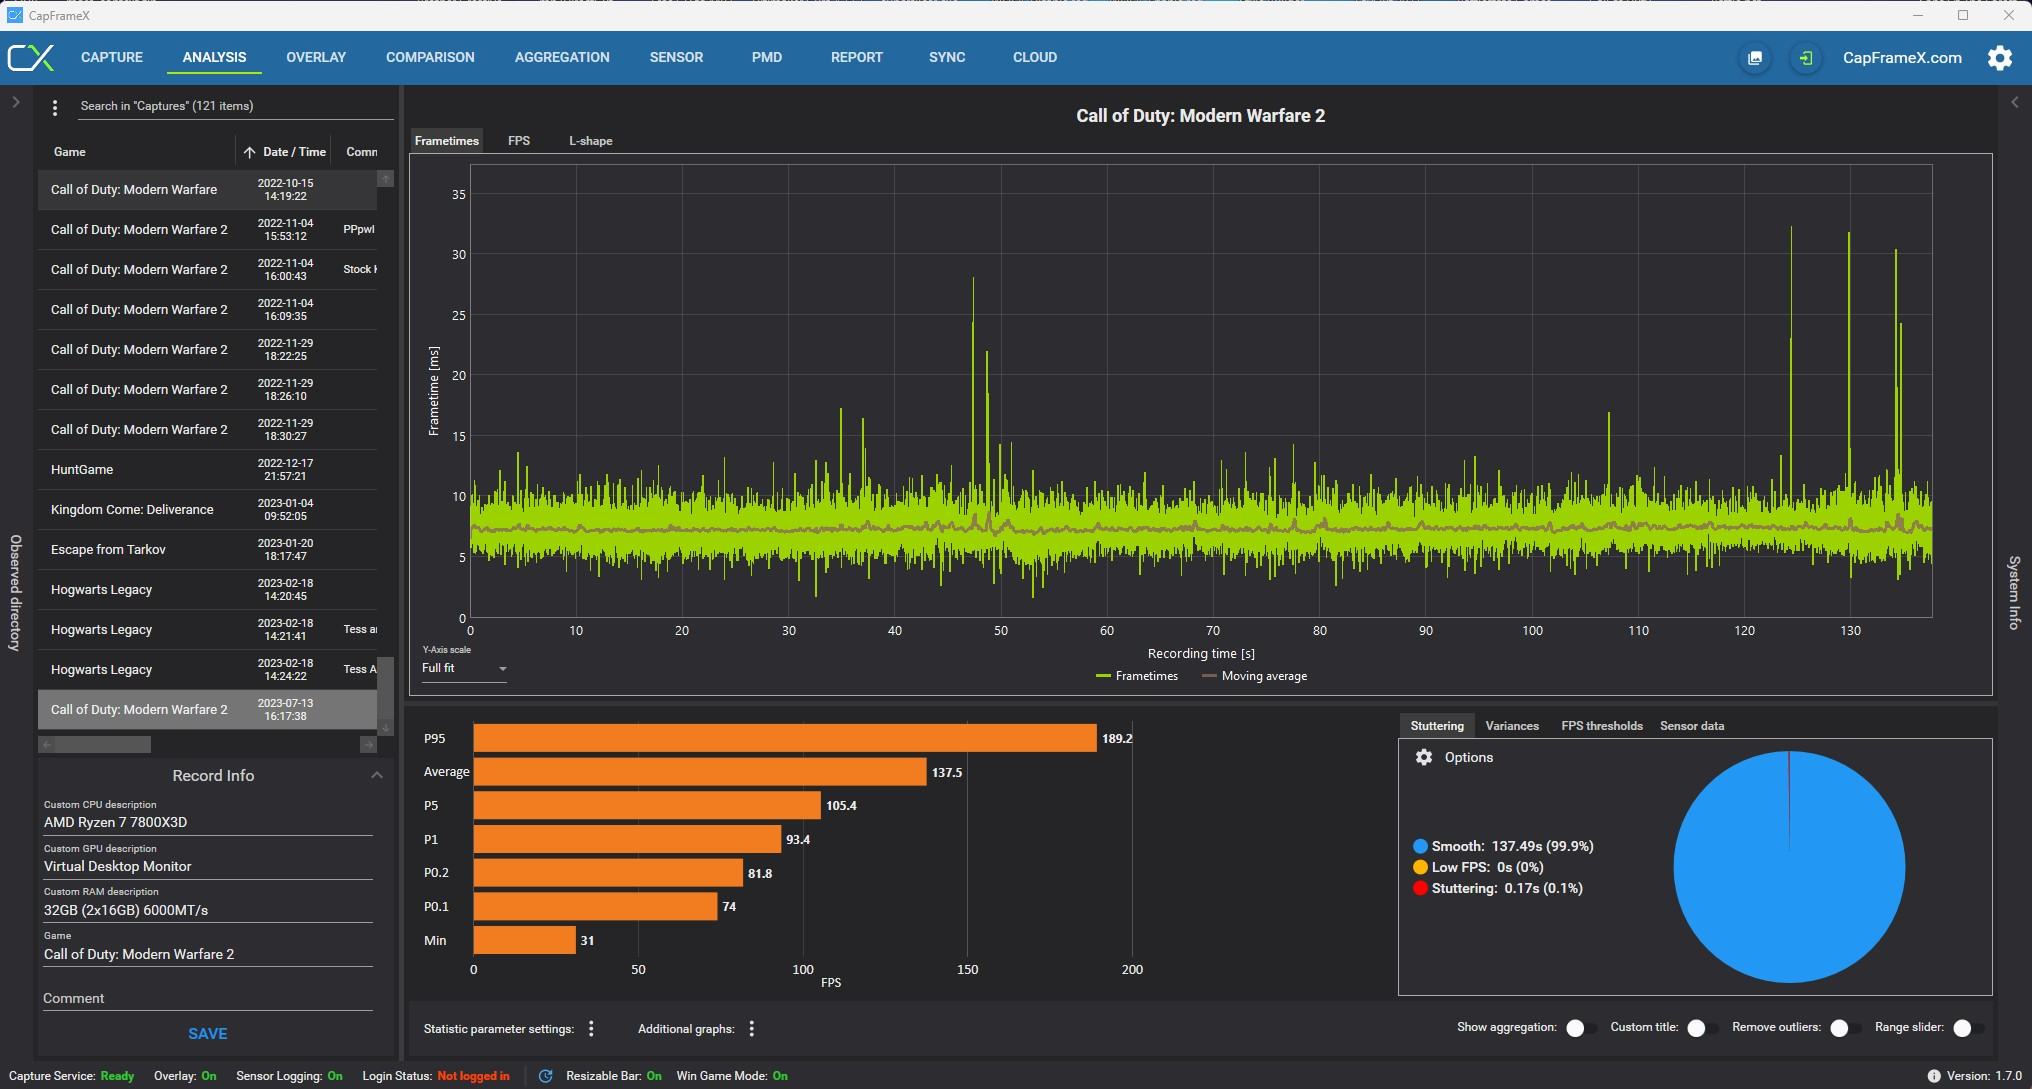Toggle Show aggregation switch
The image size is (2032, 1089).
click(x=1580, y=1028)
